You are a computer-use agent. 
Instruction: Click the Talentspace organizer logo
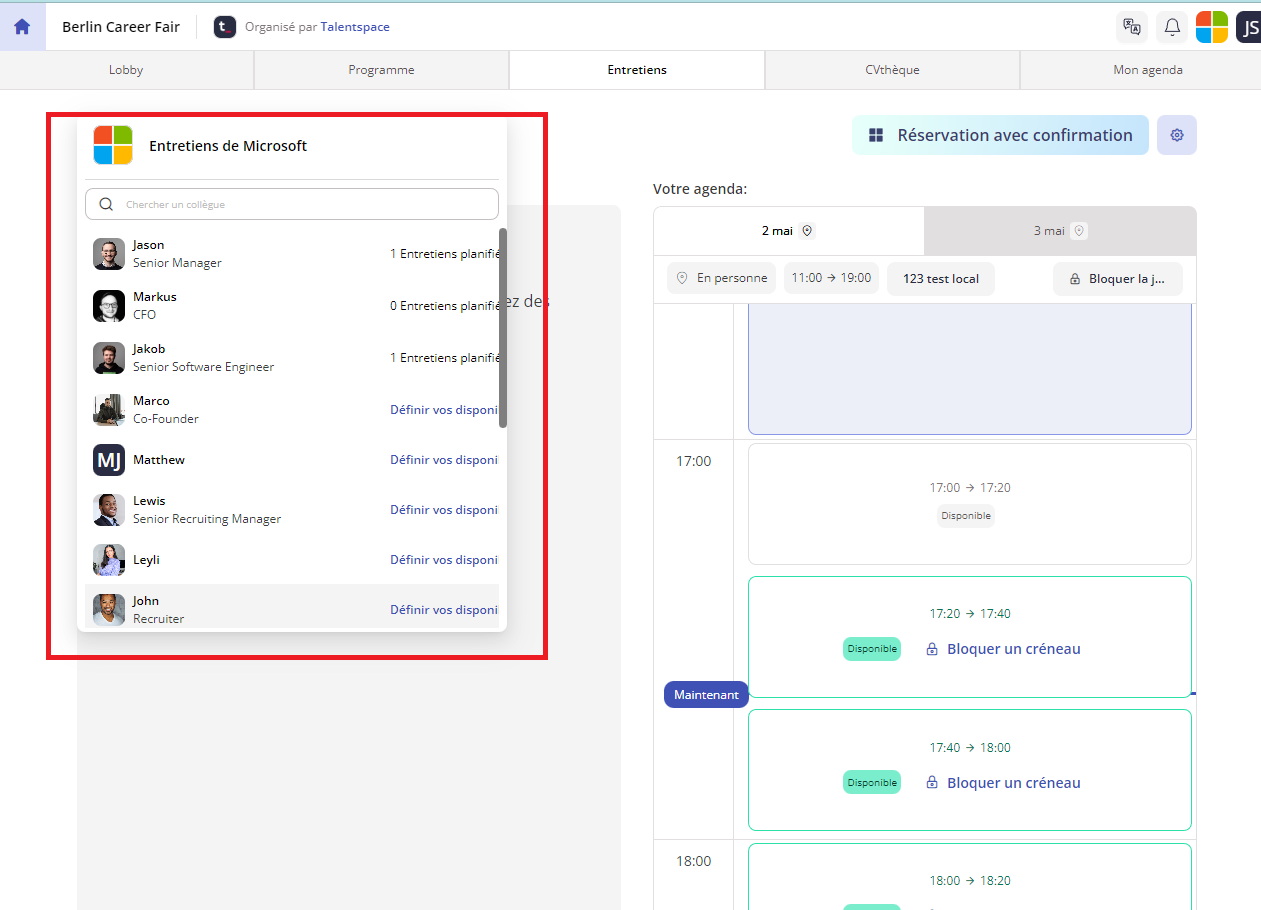(225, 27)
